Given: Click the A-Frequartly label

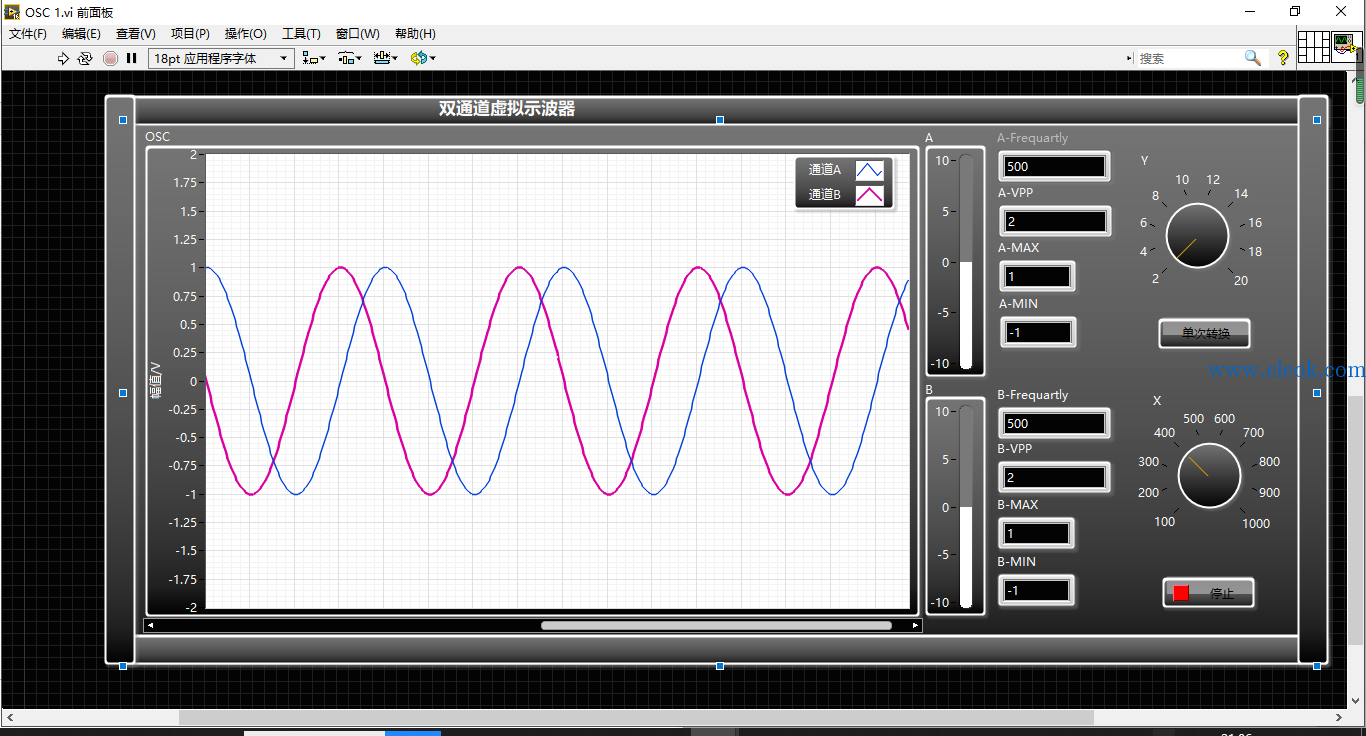Looking at the screenshot, I should pos(1032,138).
